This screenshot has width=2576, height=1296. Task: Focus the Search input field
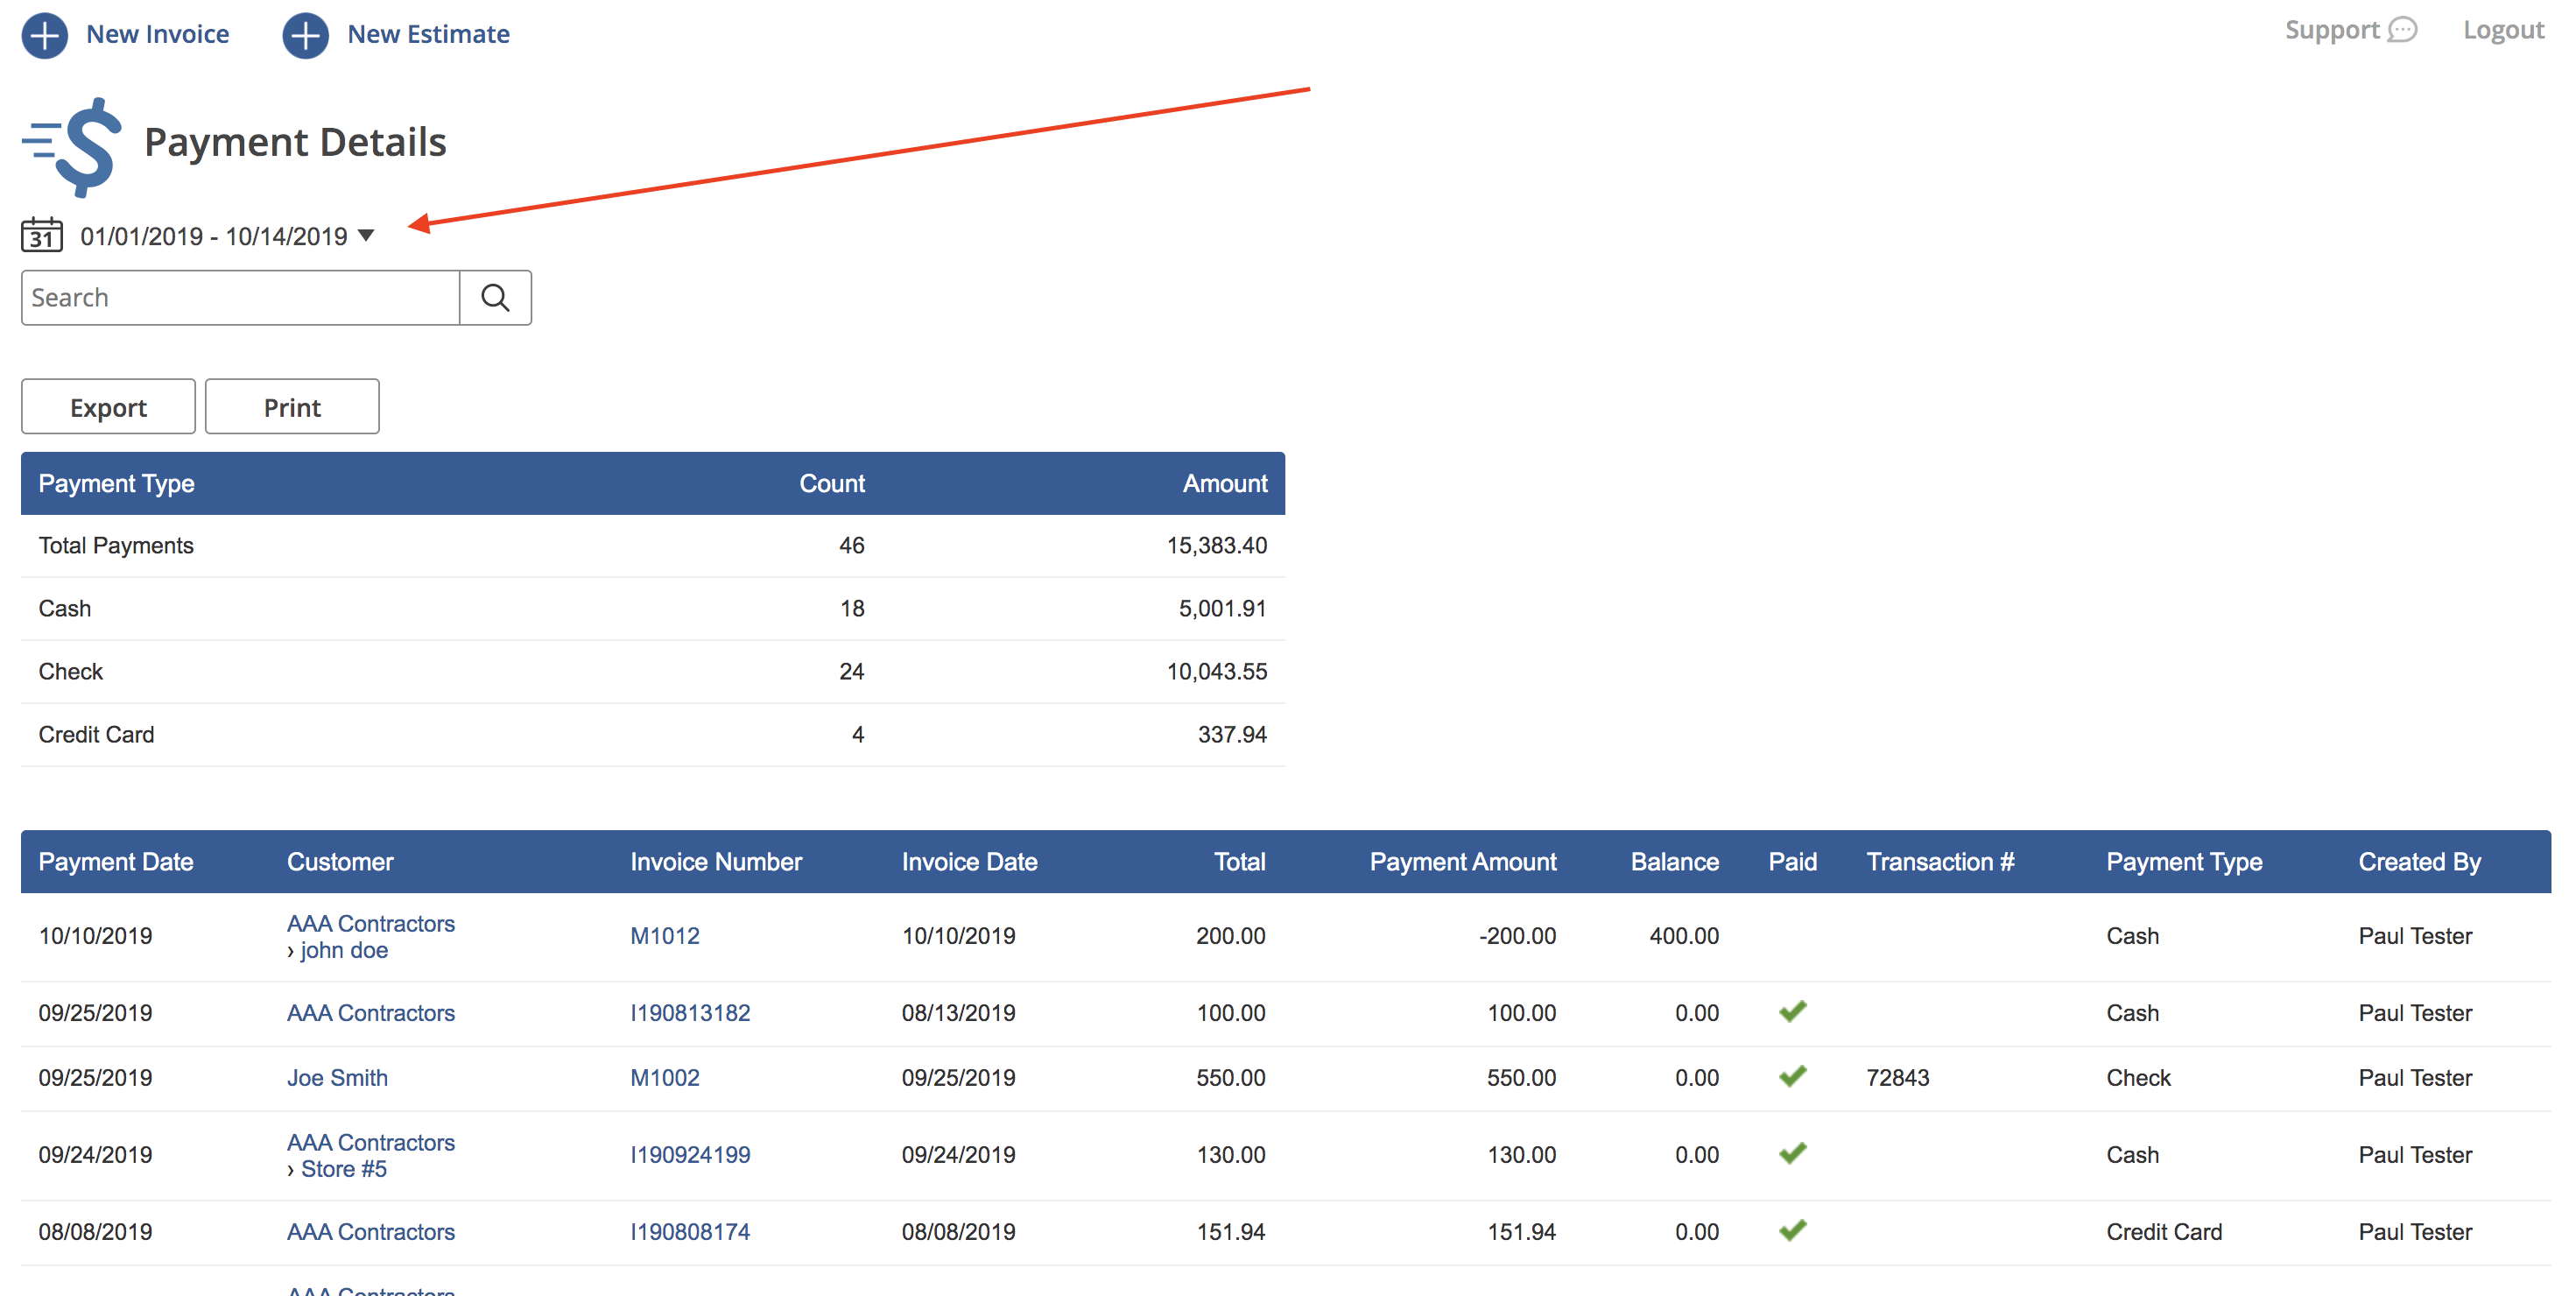coord(240,298)
